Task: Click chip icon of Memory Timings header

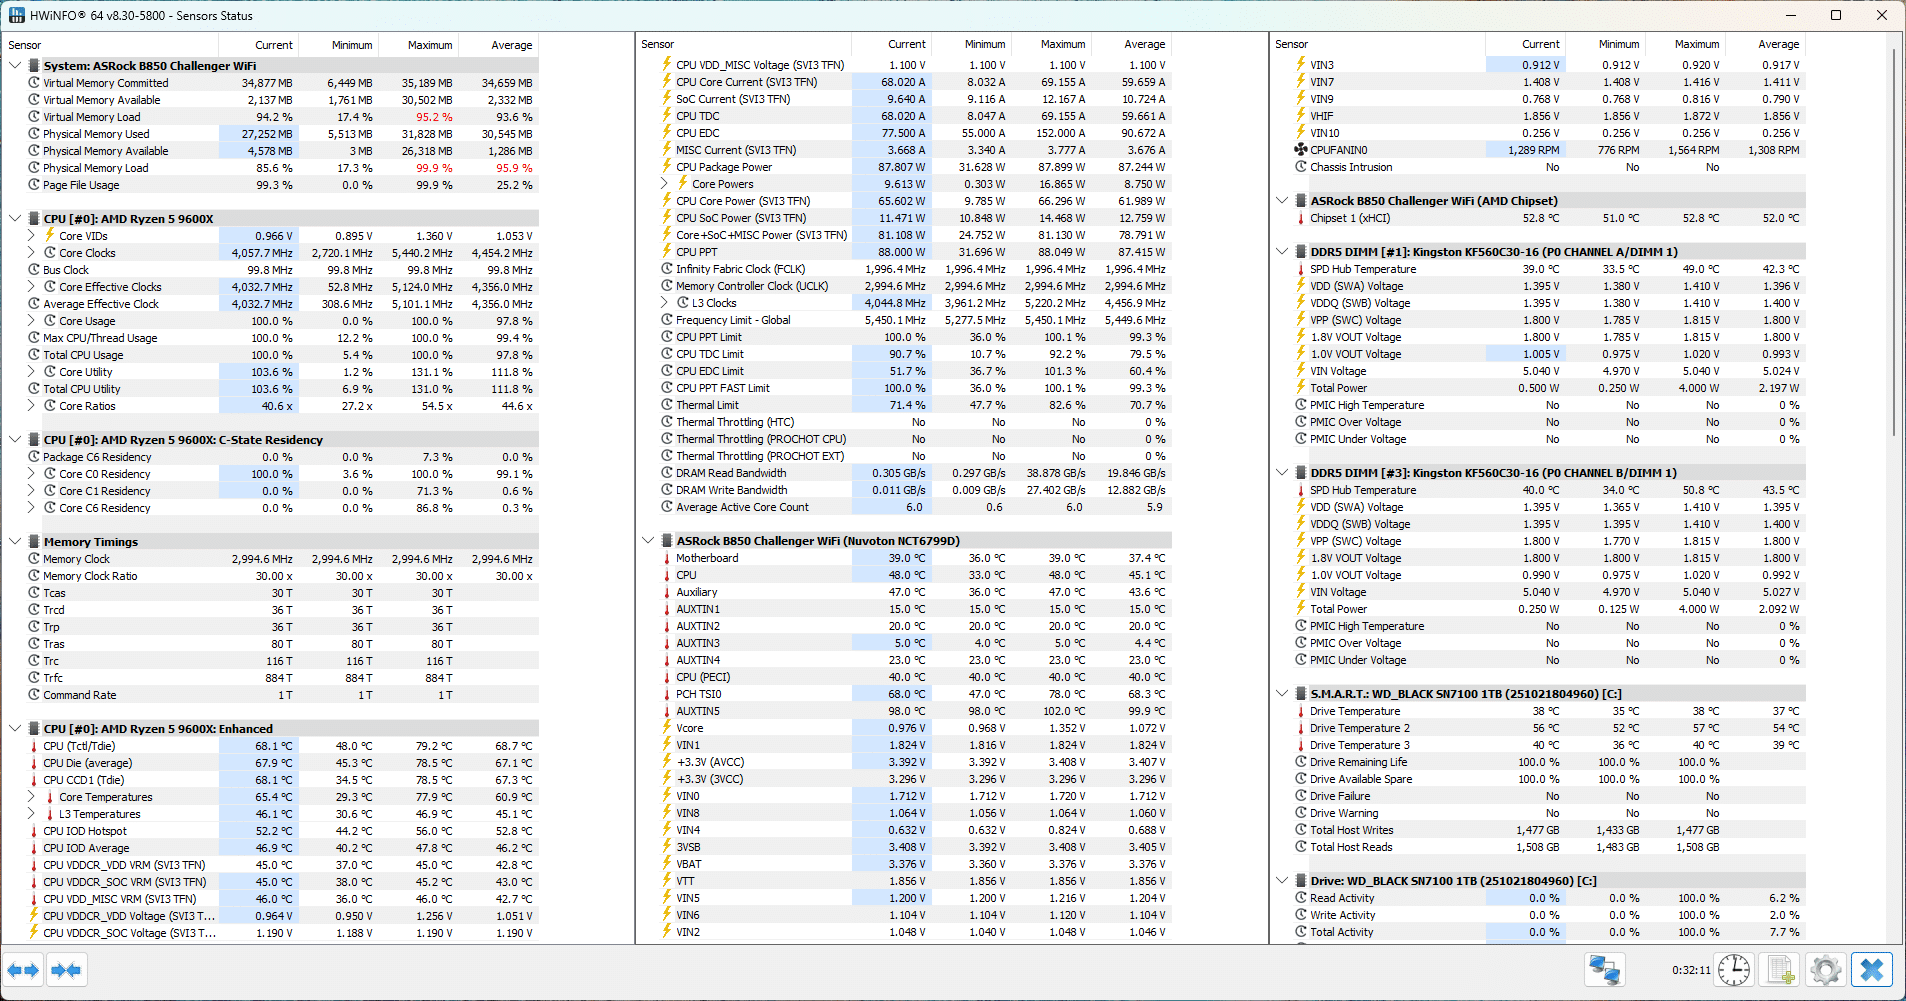Action: coord(34,542)
